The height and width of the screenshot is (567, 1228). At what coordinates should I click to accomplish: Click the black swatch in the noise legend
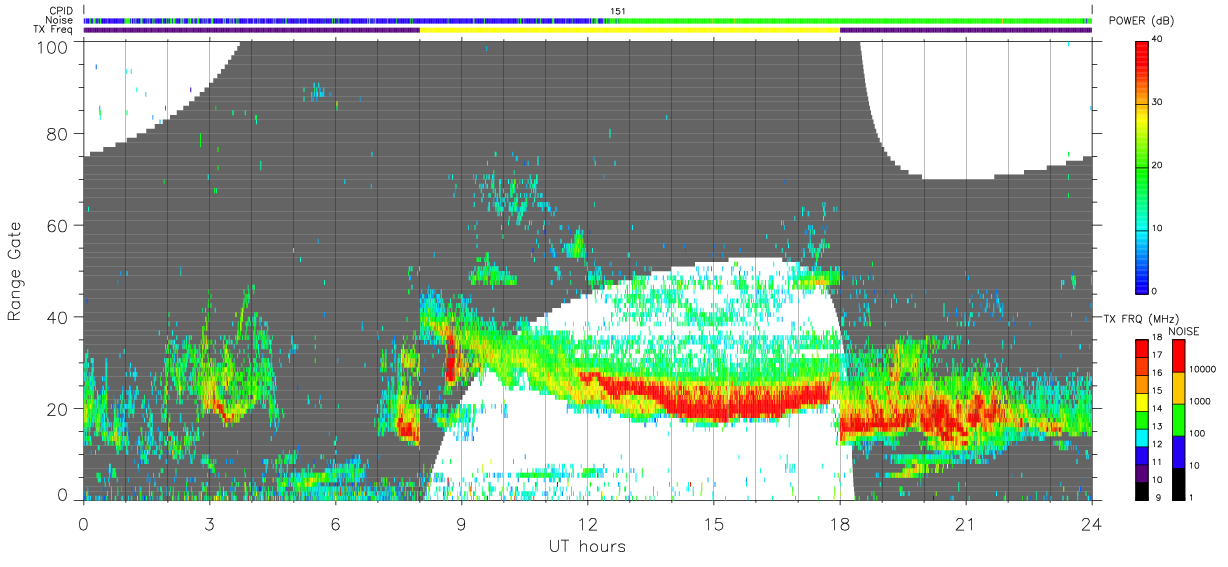pyautogui.click(x=1178, y=483)
